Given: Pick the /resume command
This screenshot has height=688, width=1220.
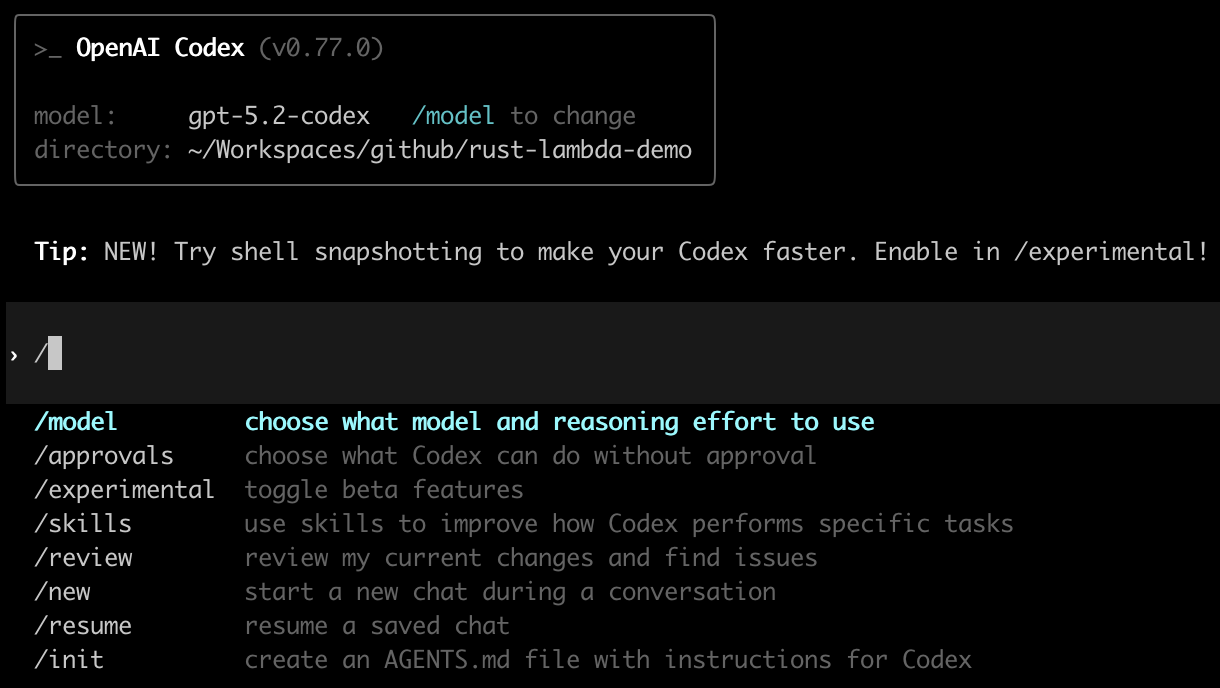Looking at the screenshot, I should [83, 626].
